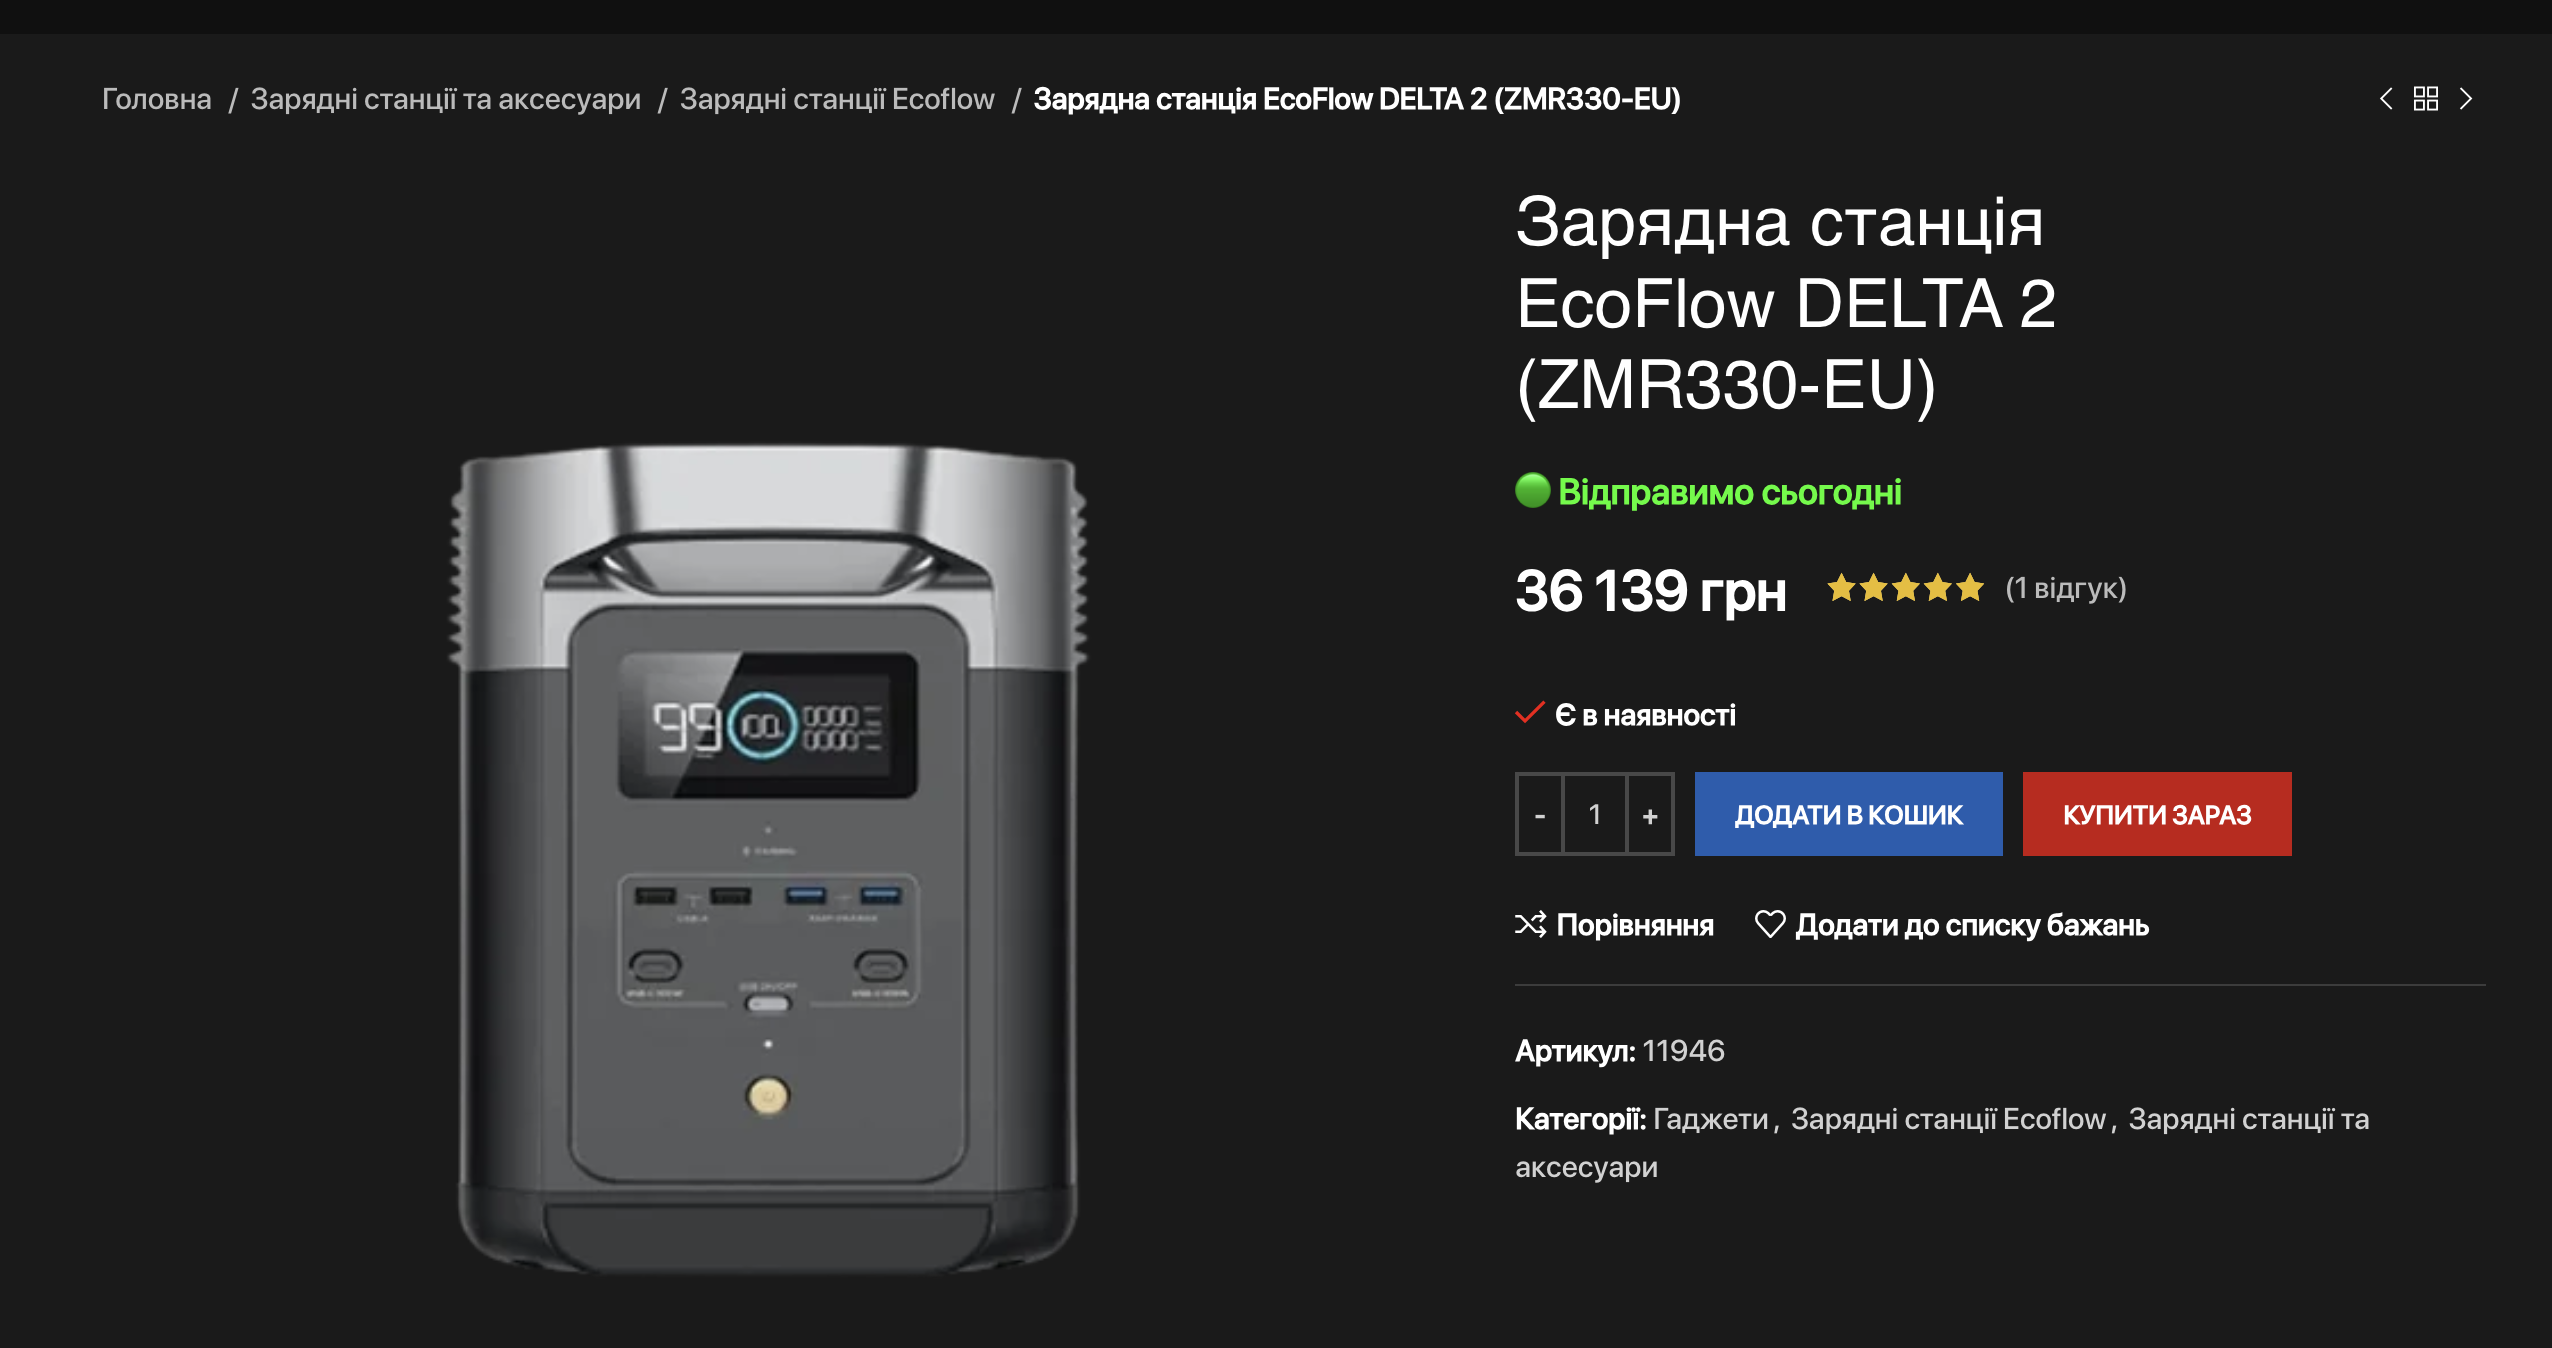
Task: Click the quantity input field
Action: pos(1595,814)
